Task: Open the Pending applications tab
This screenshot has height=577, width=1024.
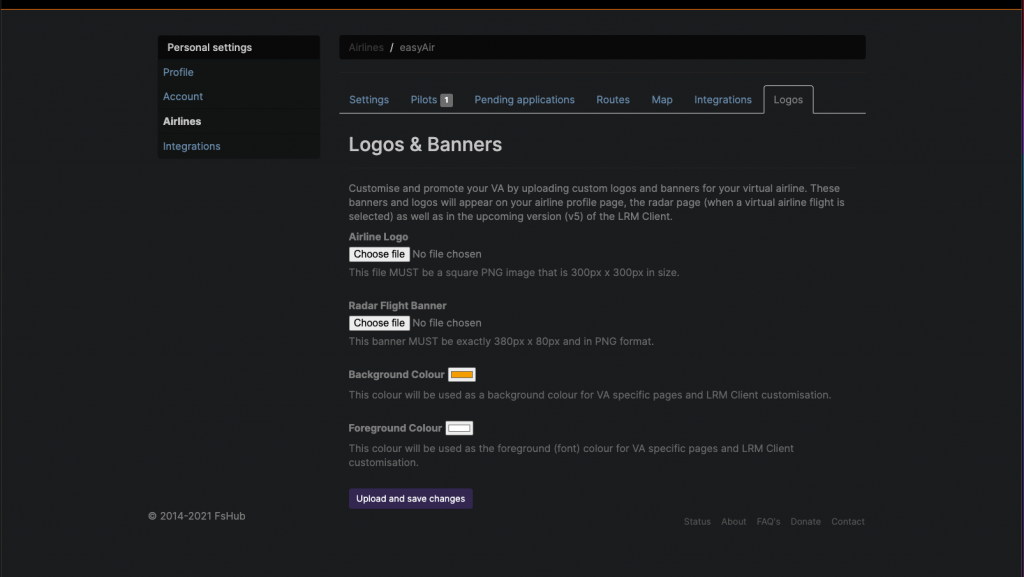Action: tap(524, 100)
